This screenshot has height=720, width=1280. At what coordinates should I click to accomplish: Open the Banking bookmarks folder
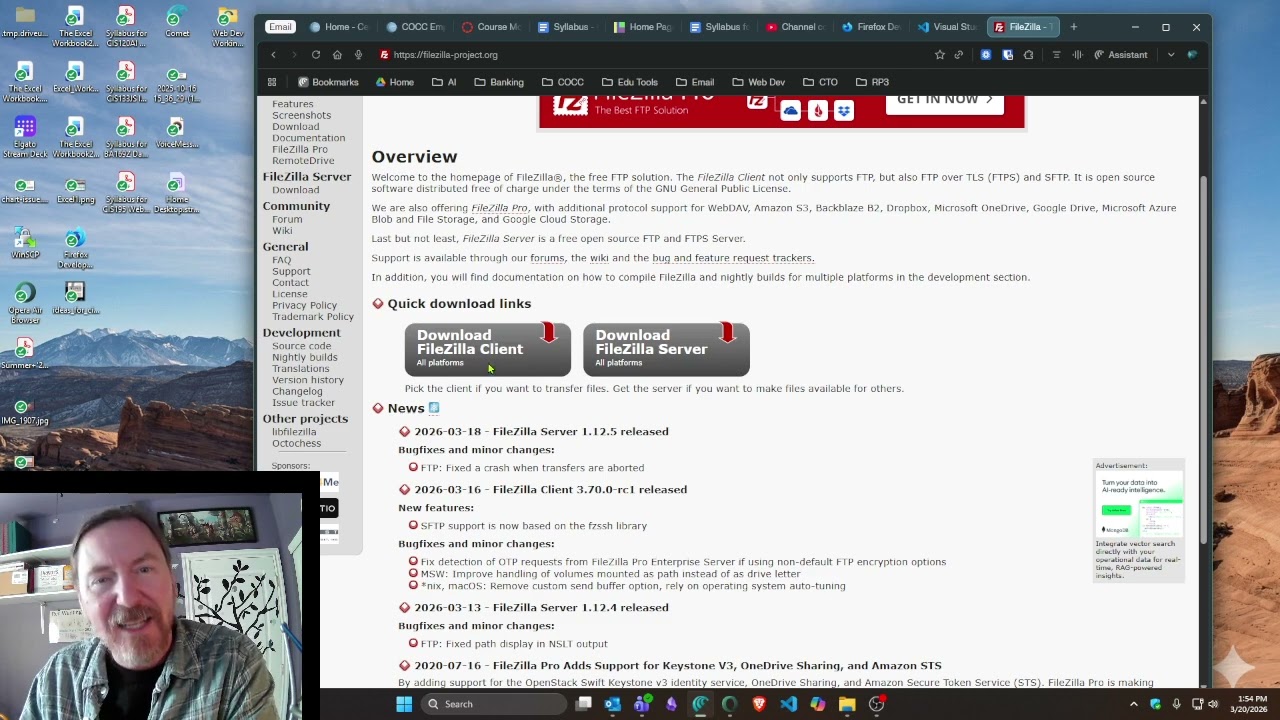pyautogui.click(x=499, y=82)
